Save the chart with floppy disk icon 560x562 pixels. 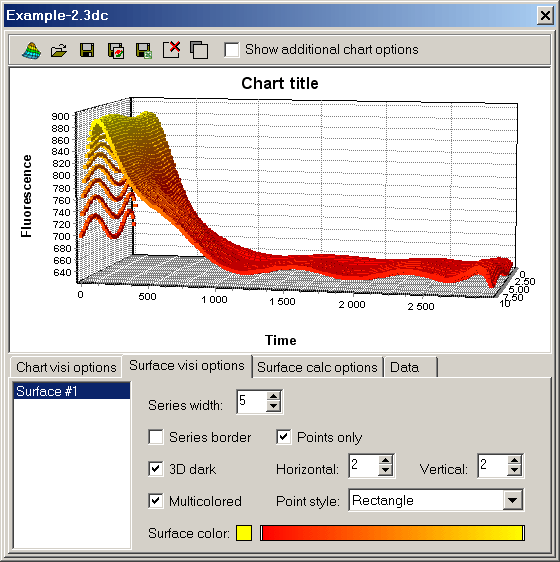[87, 50]
